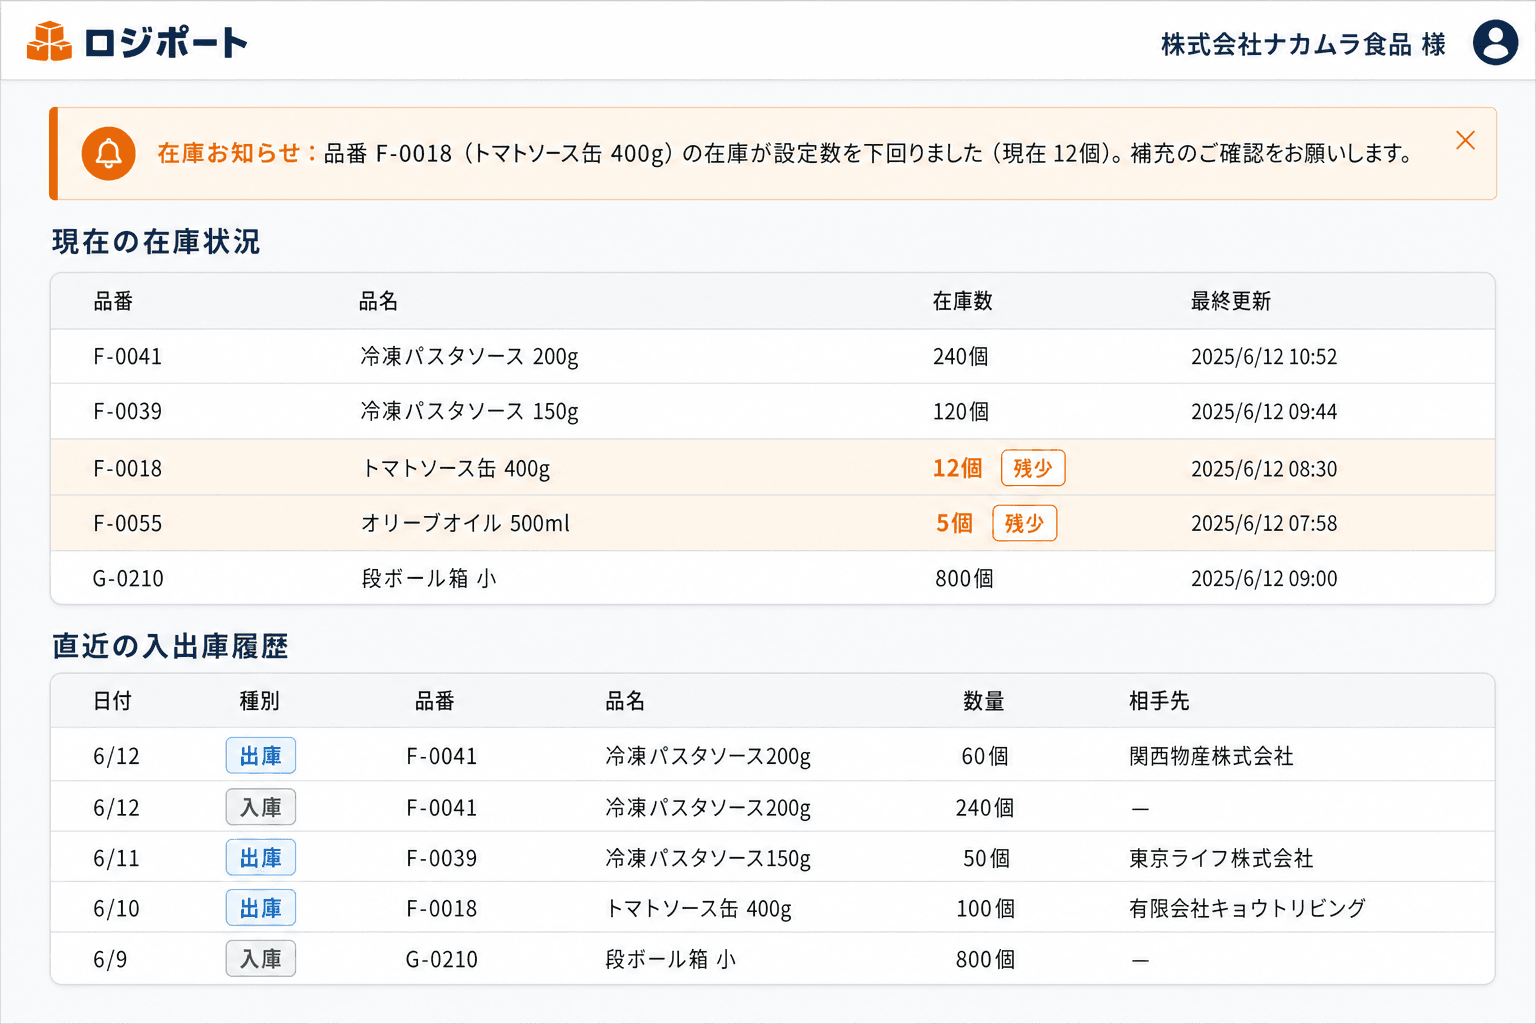Click the 品名 header in 現在の在庫状況 table
Viewport: 1536px width, 1024px height.
coord(379,301)
